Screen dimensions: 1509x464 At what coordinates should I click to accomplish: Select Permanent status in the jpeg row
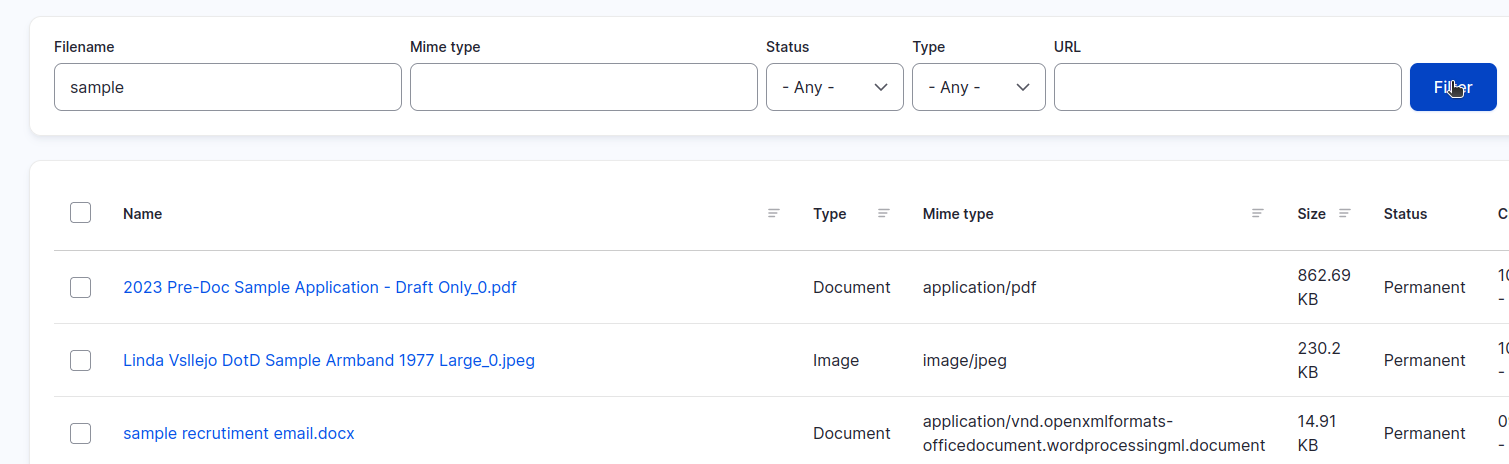point(1425,360)
